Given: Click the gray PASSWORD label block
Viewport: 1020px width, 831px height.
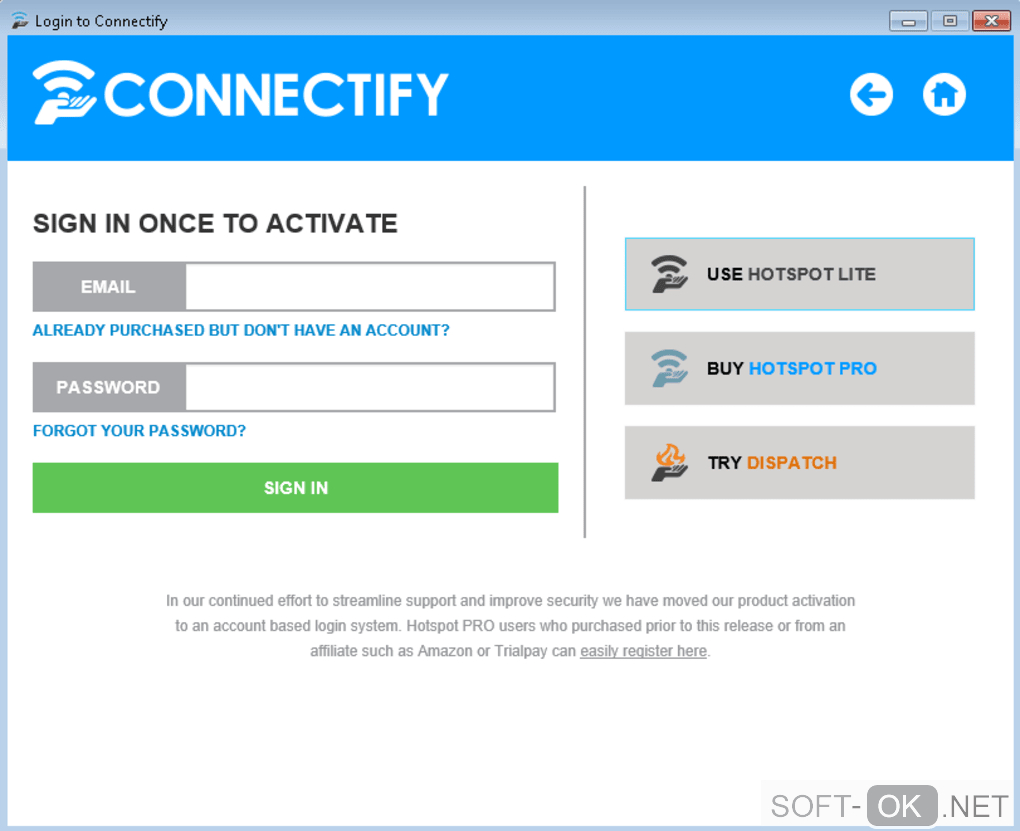Looking at the screenshot, I should pyautogui.click(x=109, y=387).
